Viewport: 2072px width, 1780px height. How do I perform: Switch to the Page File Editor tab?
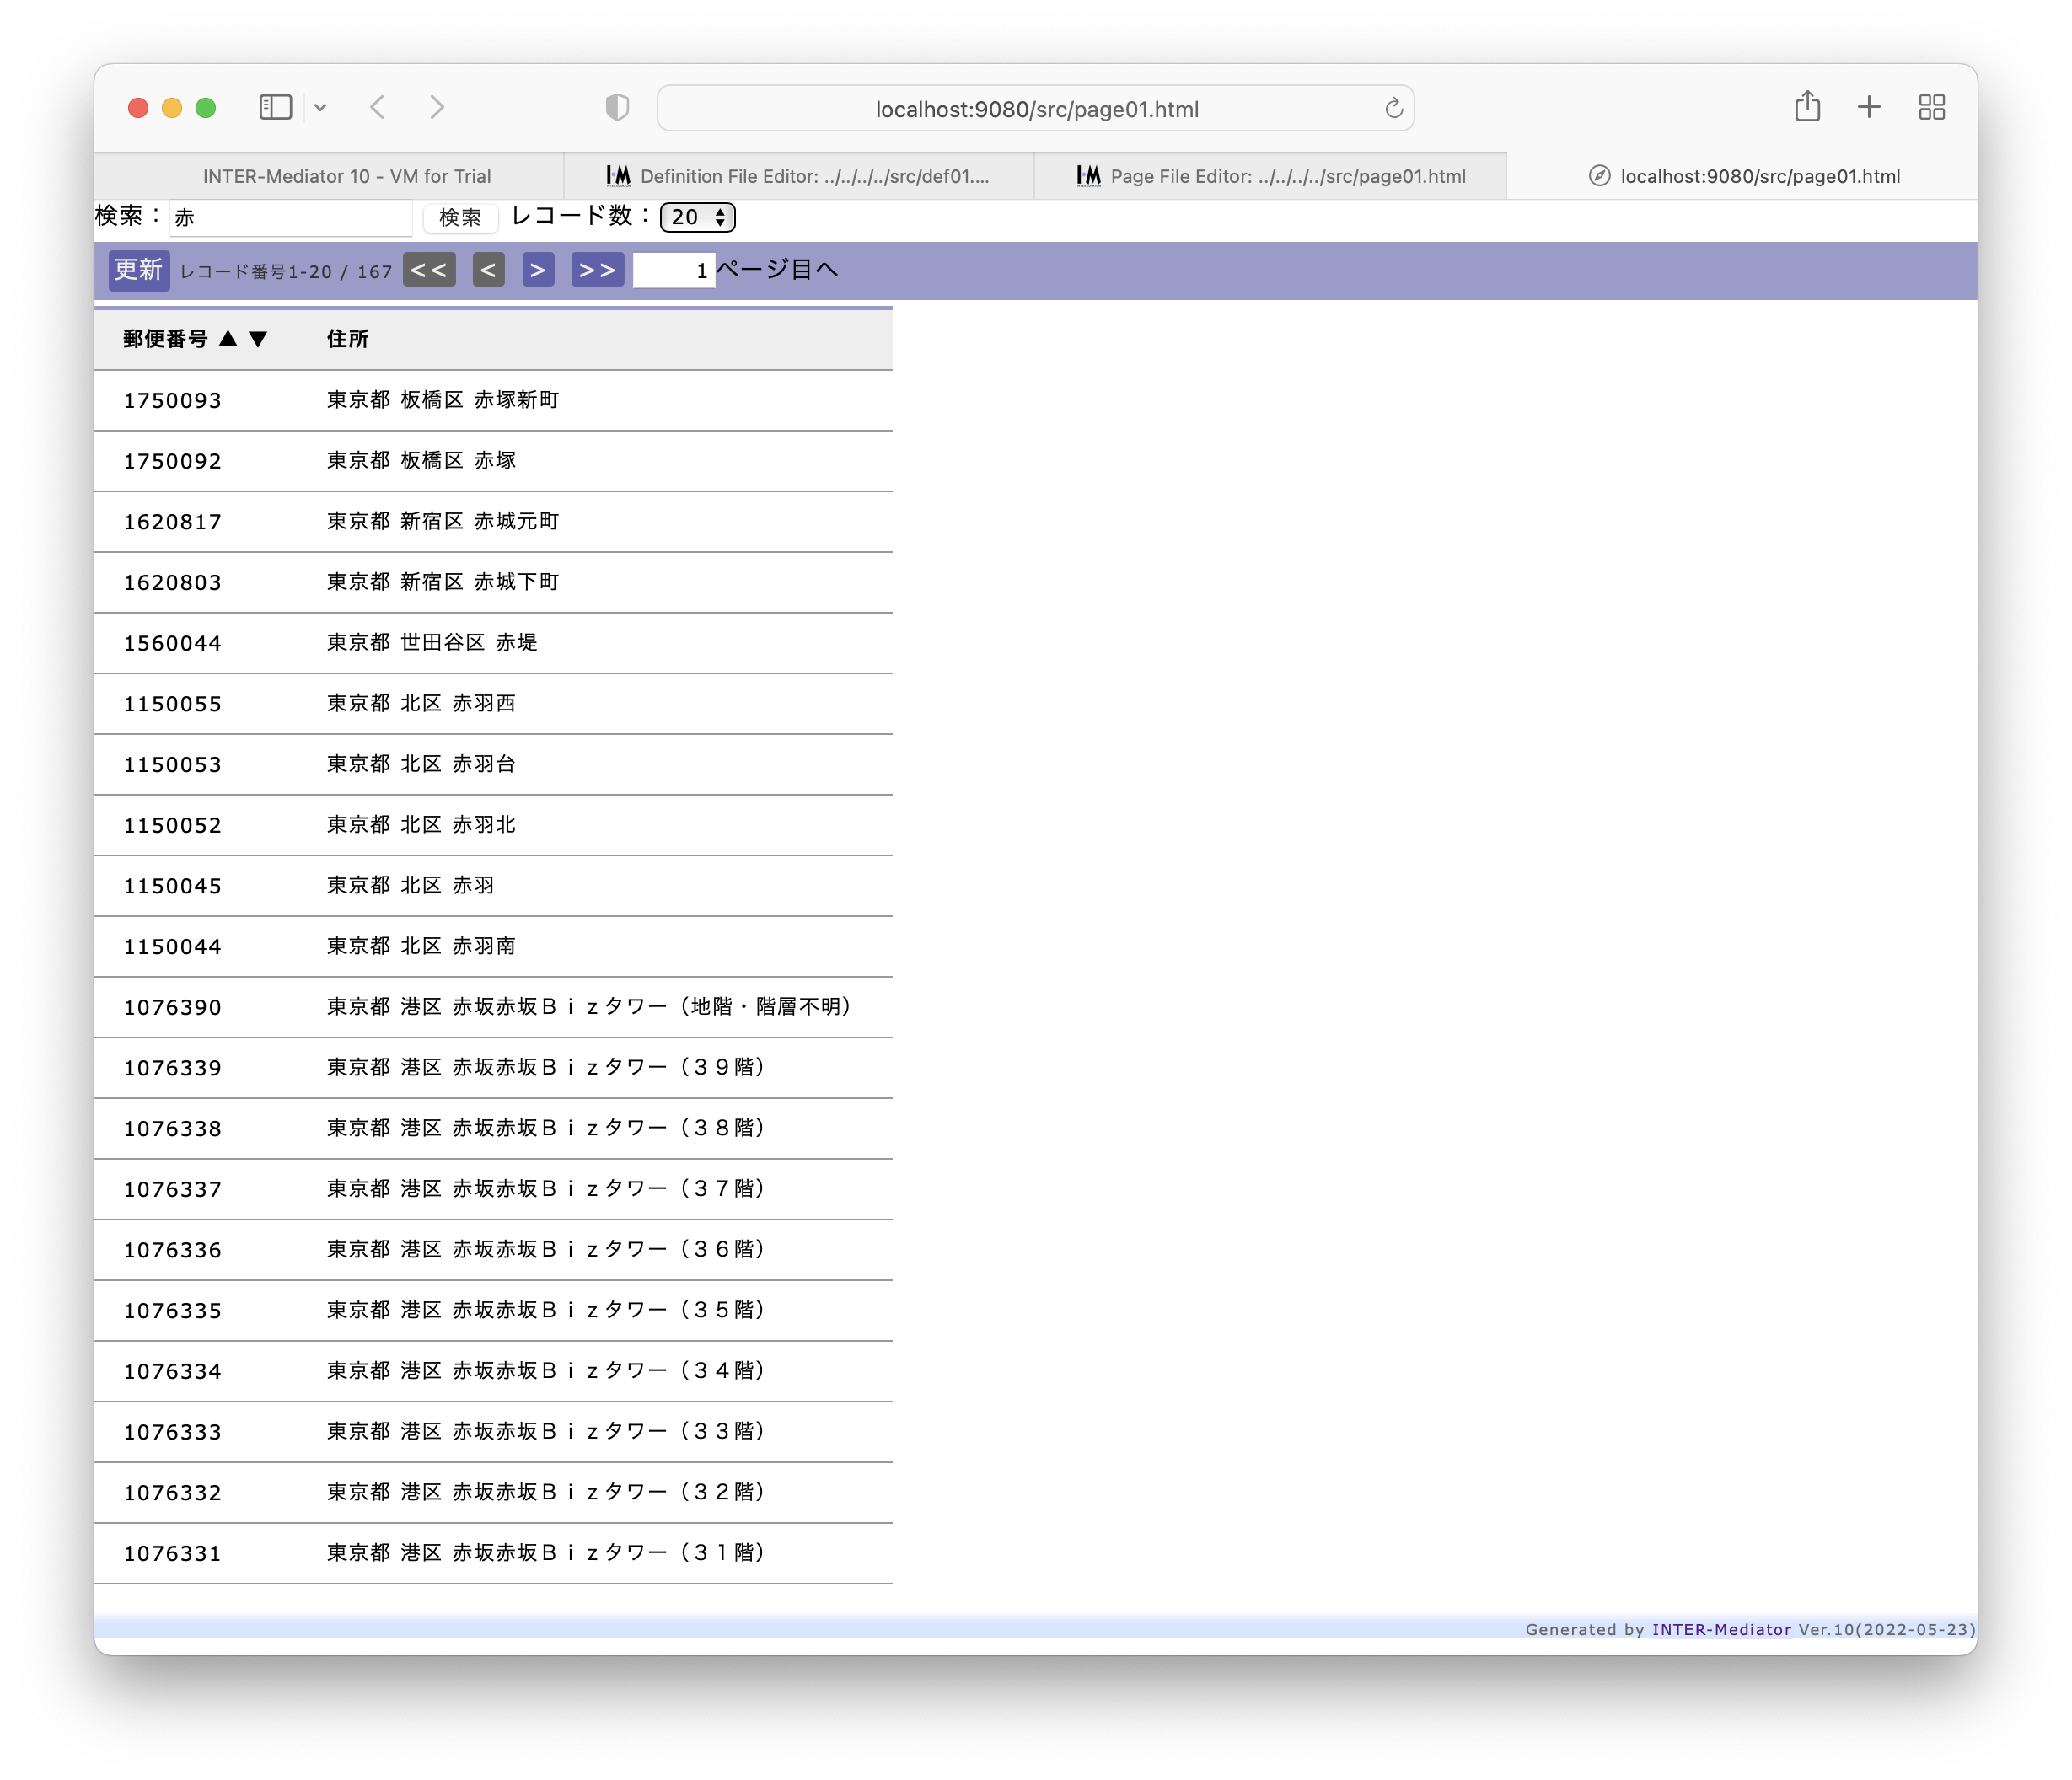coord(1271,176)
